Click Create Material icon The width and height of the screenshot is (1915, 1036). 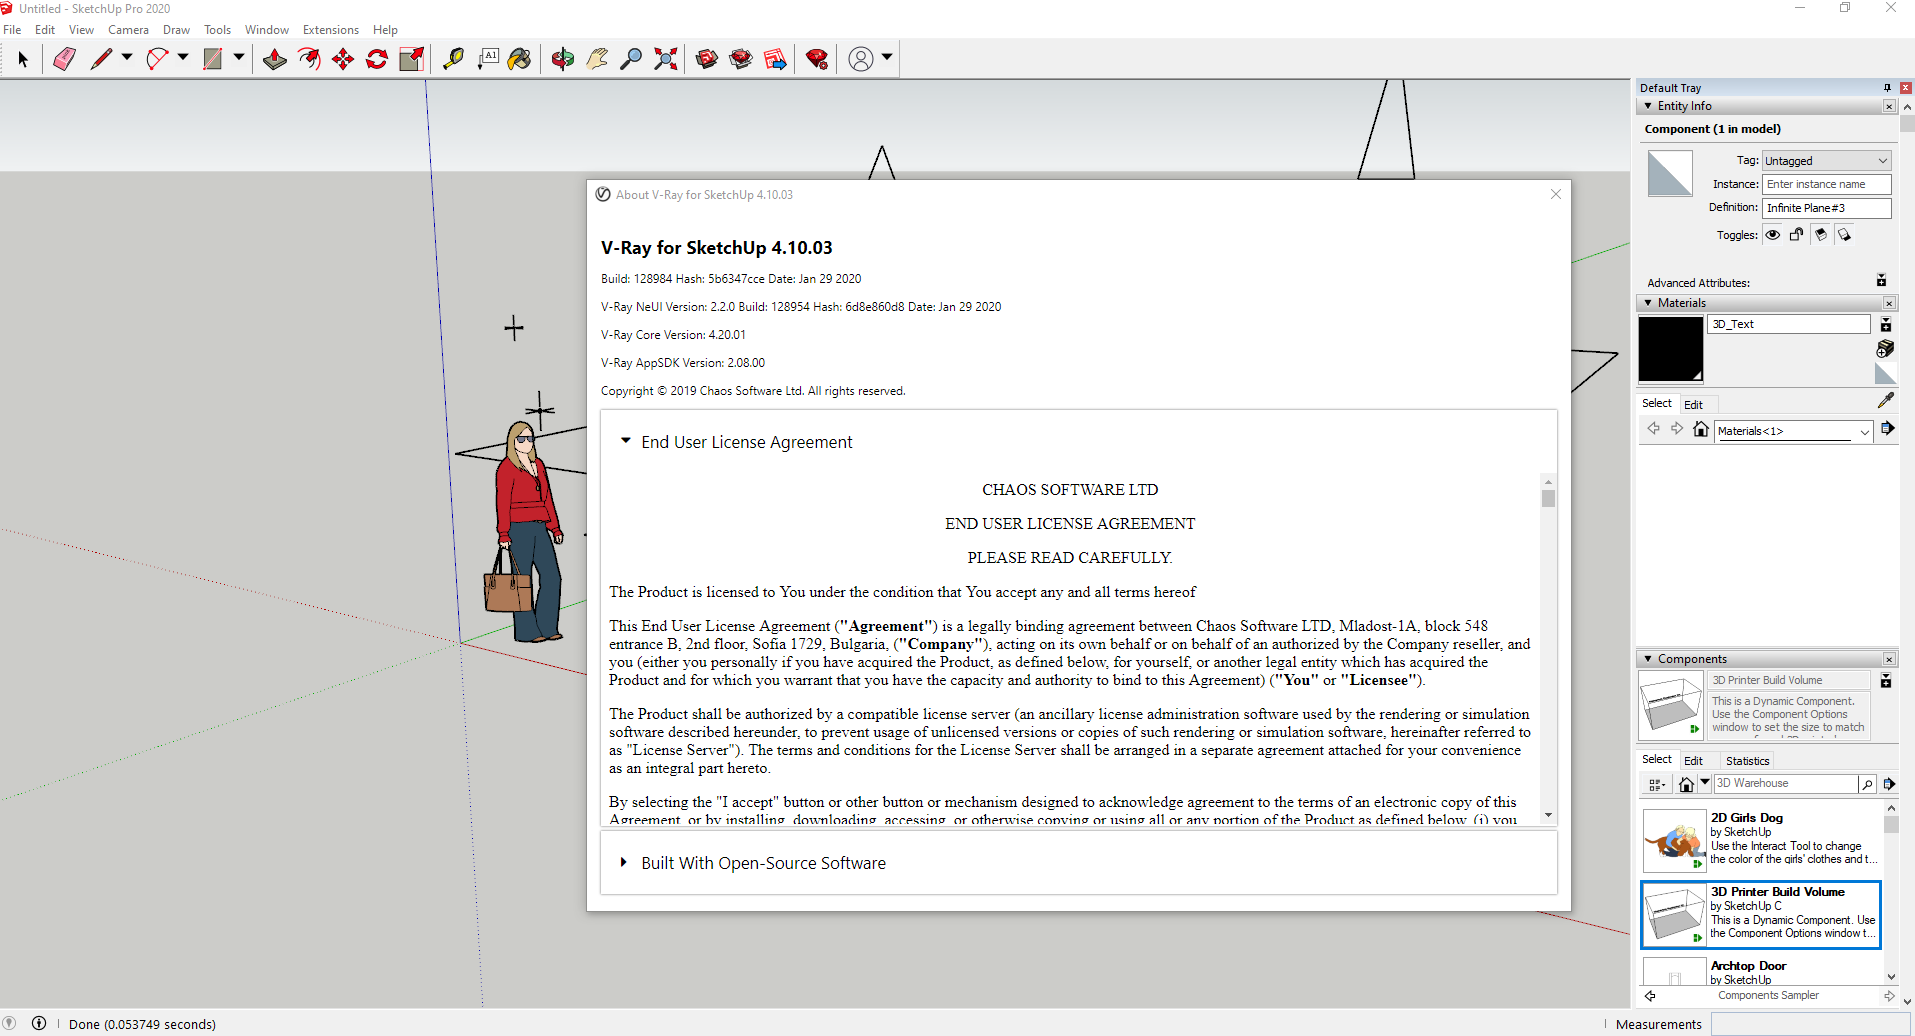[1885, 349]
